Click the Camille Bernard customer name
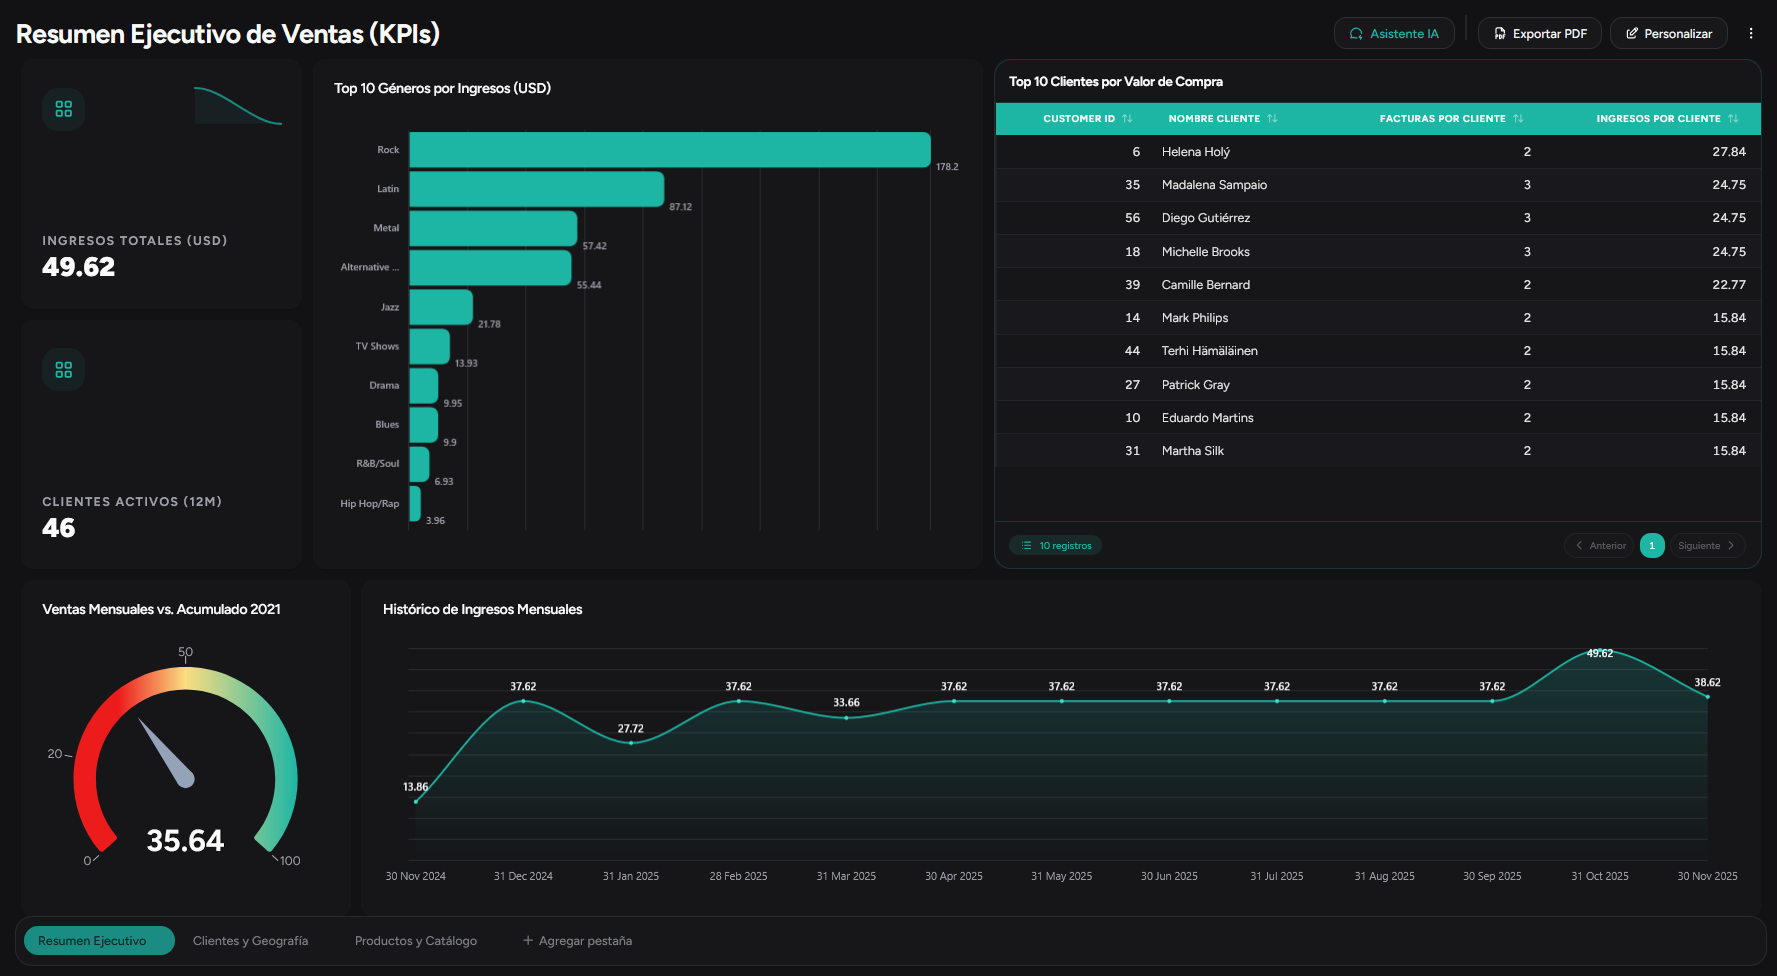Screen dimensions: 1777x976 pyautogui.click(x=1206, y=285)
